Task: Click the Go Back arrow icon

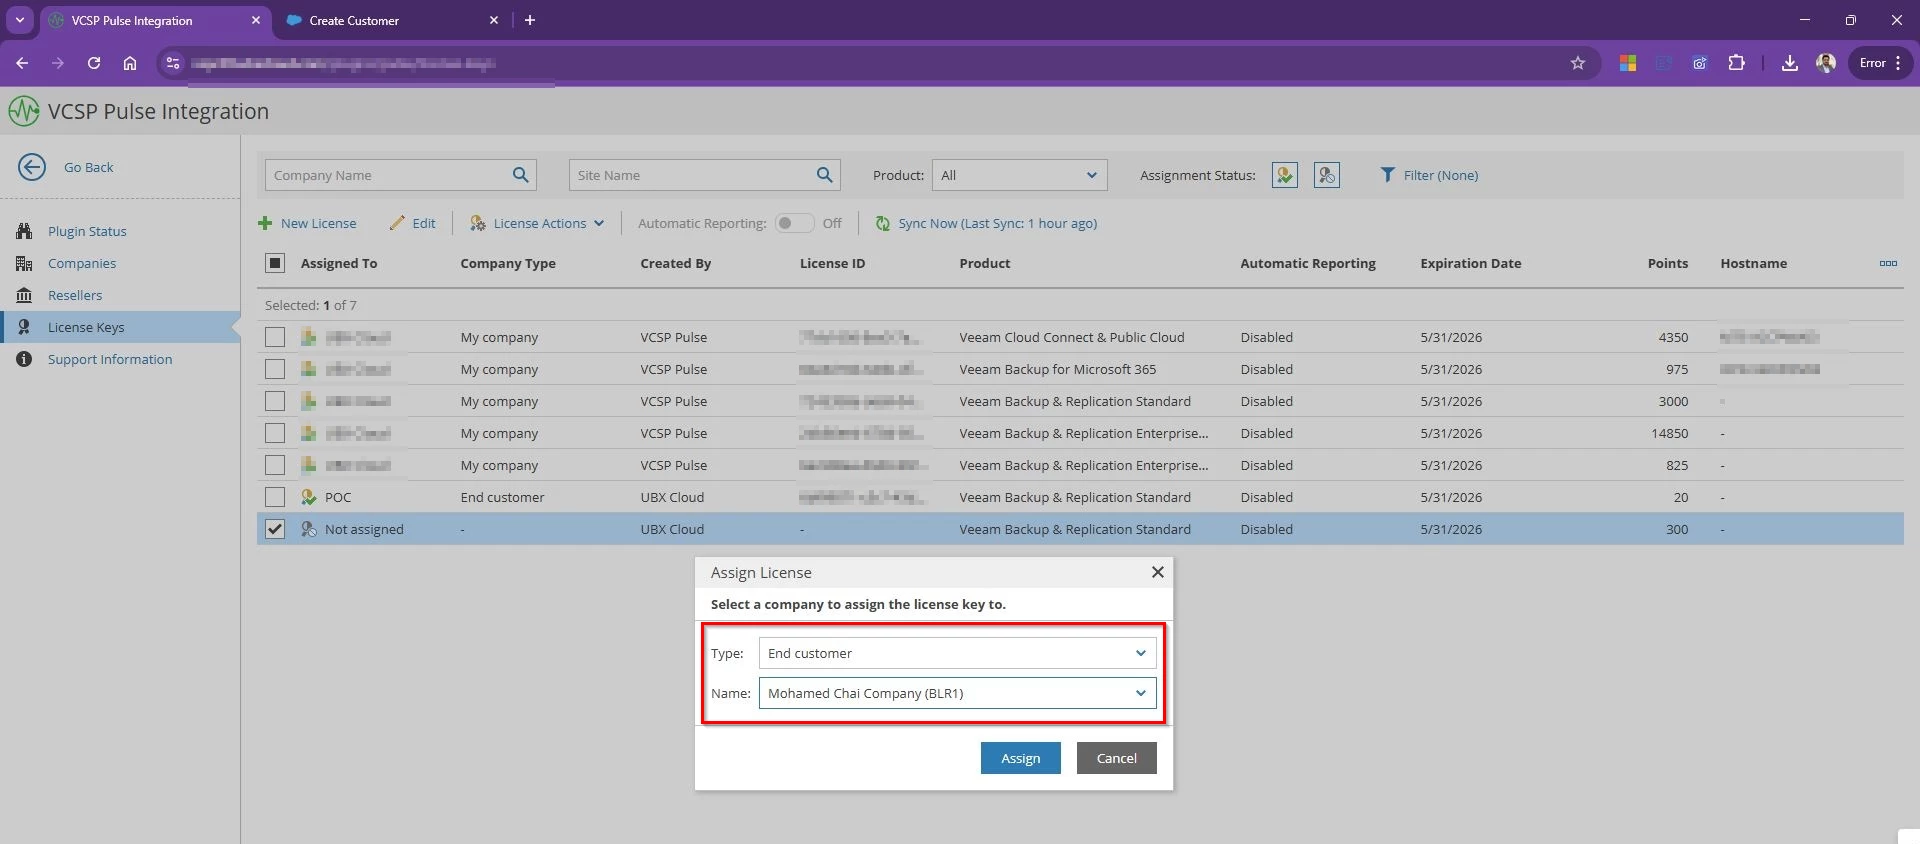Action: tap(32, 167)
